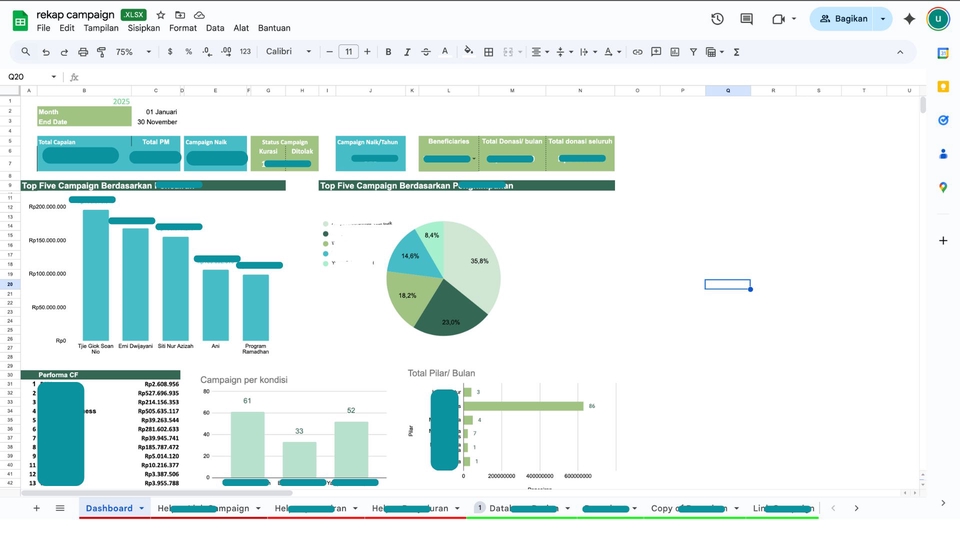Open the 75% zoom dropdown

tap(130, 52)
